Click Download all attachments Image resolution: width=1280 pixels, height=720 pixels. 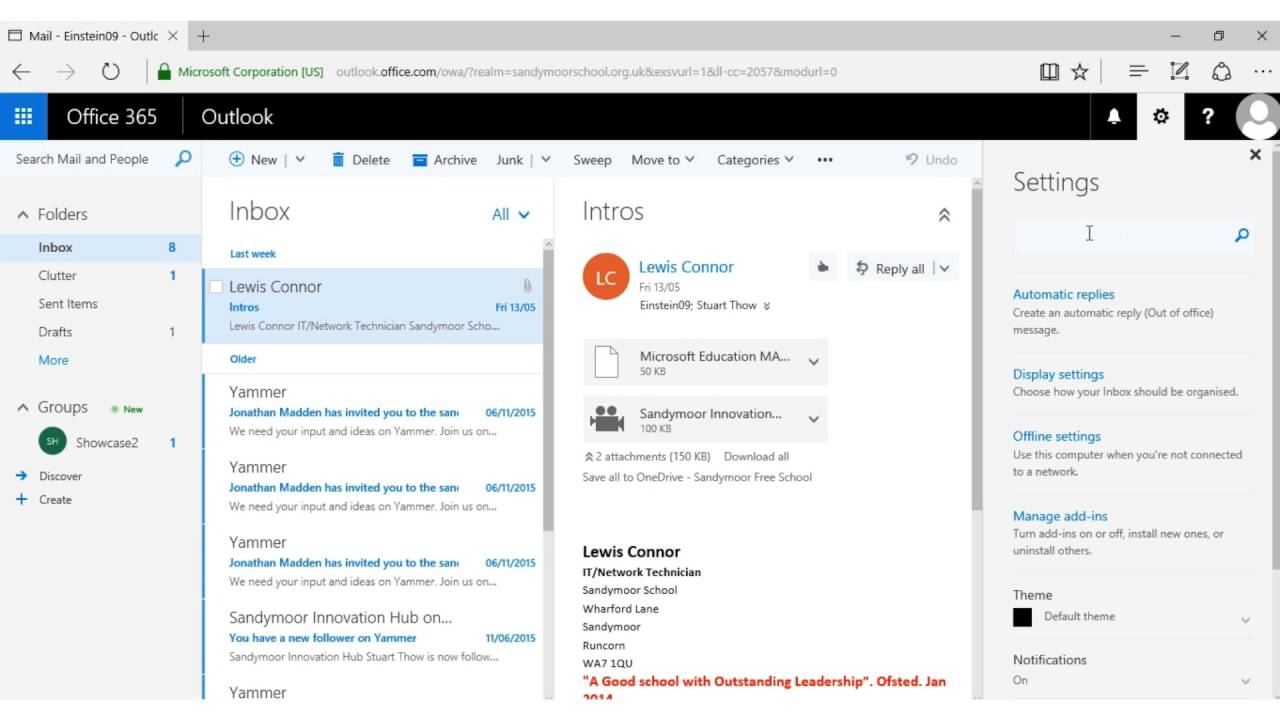756,457
